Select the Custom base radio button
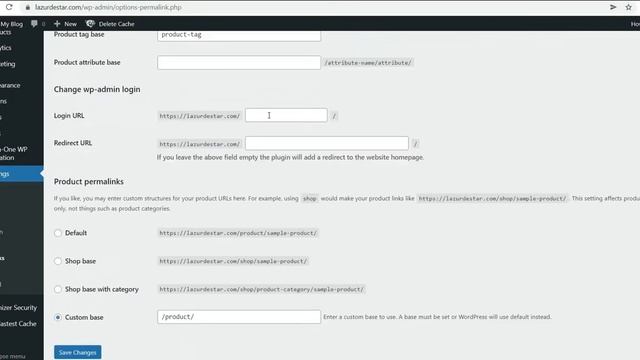Viewport: 640px width, 360px height. click(x=58, y=317)
